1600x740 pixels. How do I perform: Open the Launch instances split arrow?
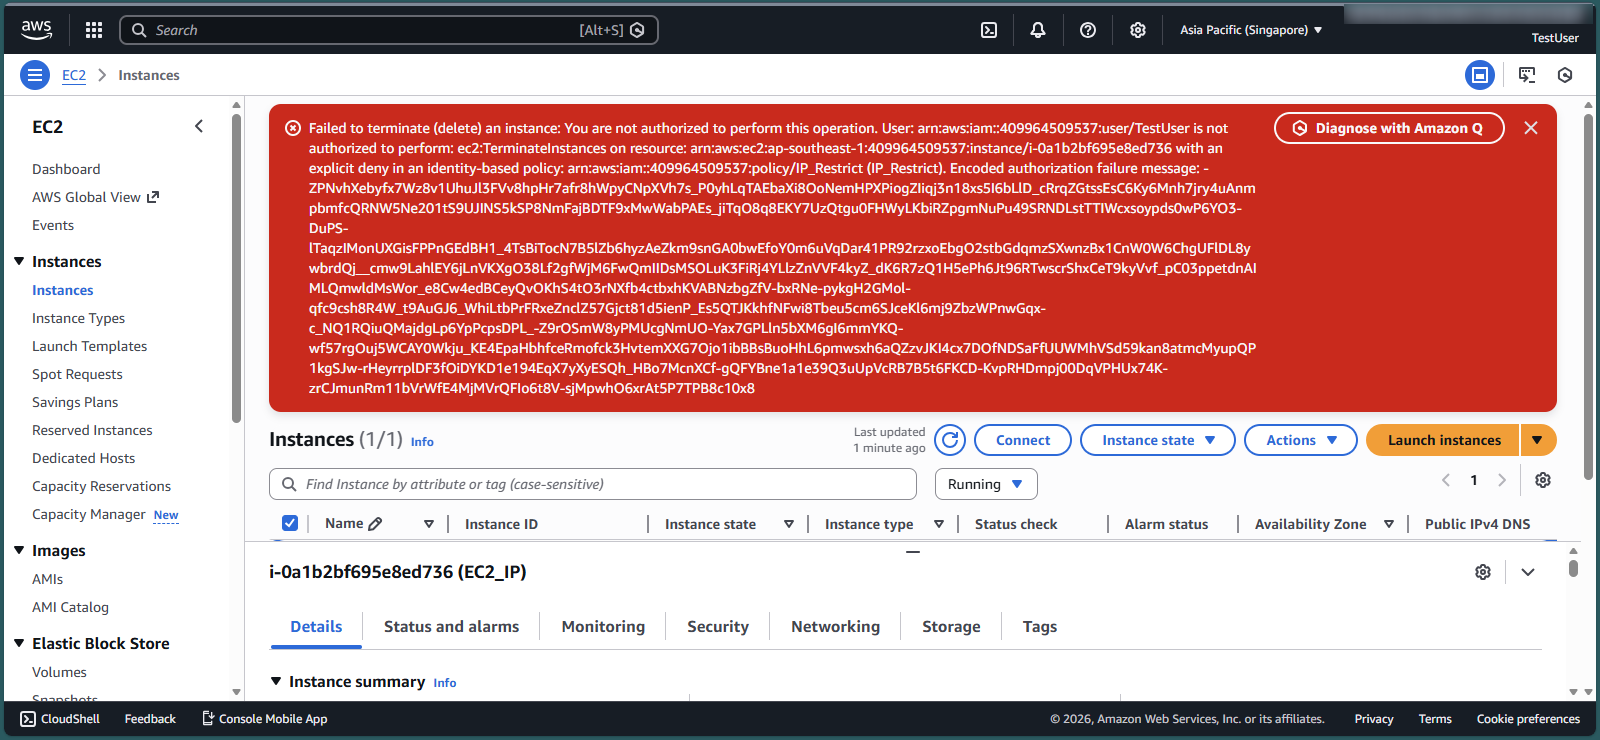pyautogui.click(x=1538, y=440)
